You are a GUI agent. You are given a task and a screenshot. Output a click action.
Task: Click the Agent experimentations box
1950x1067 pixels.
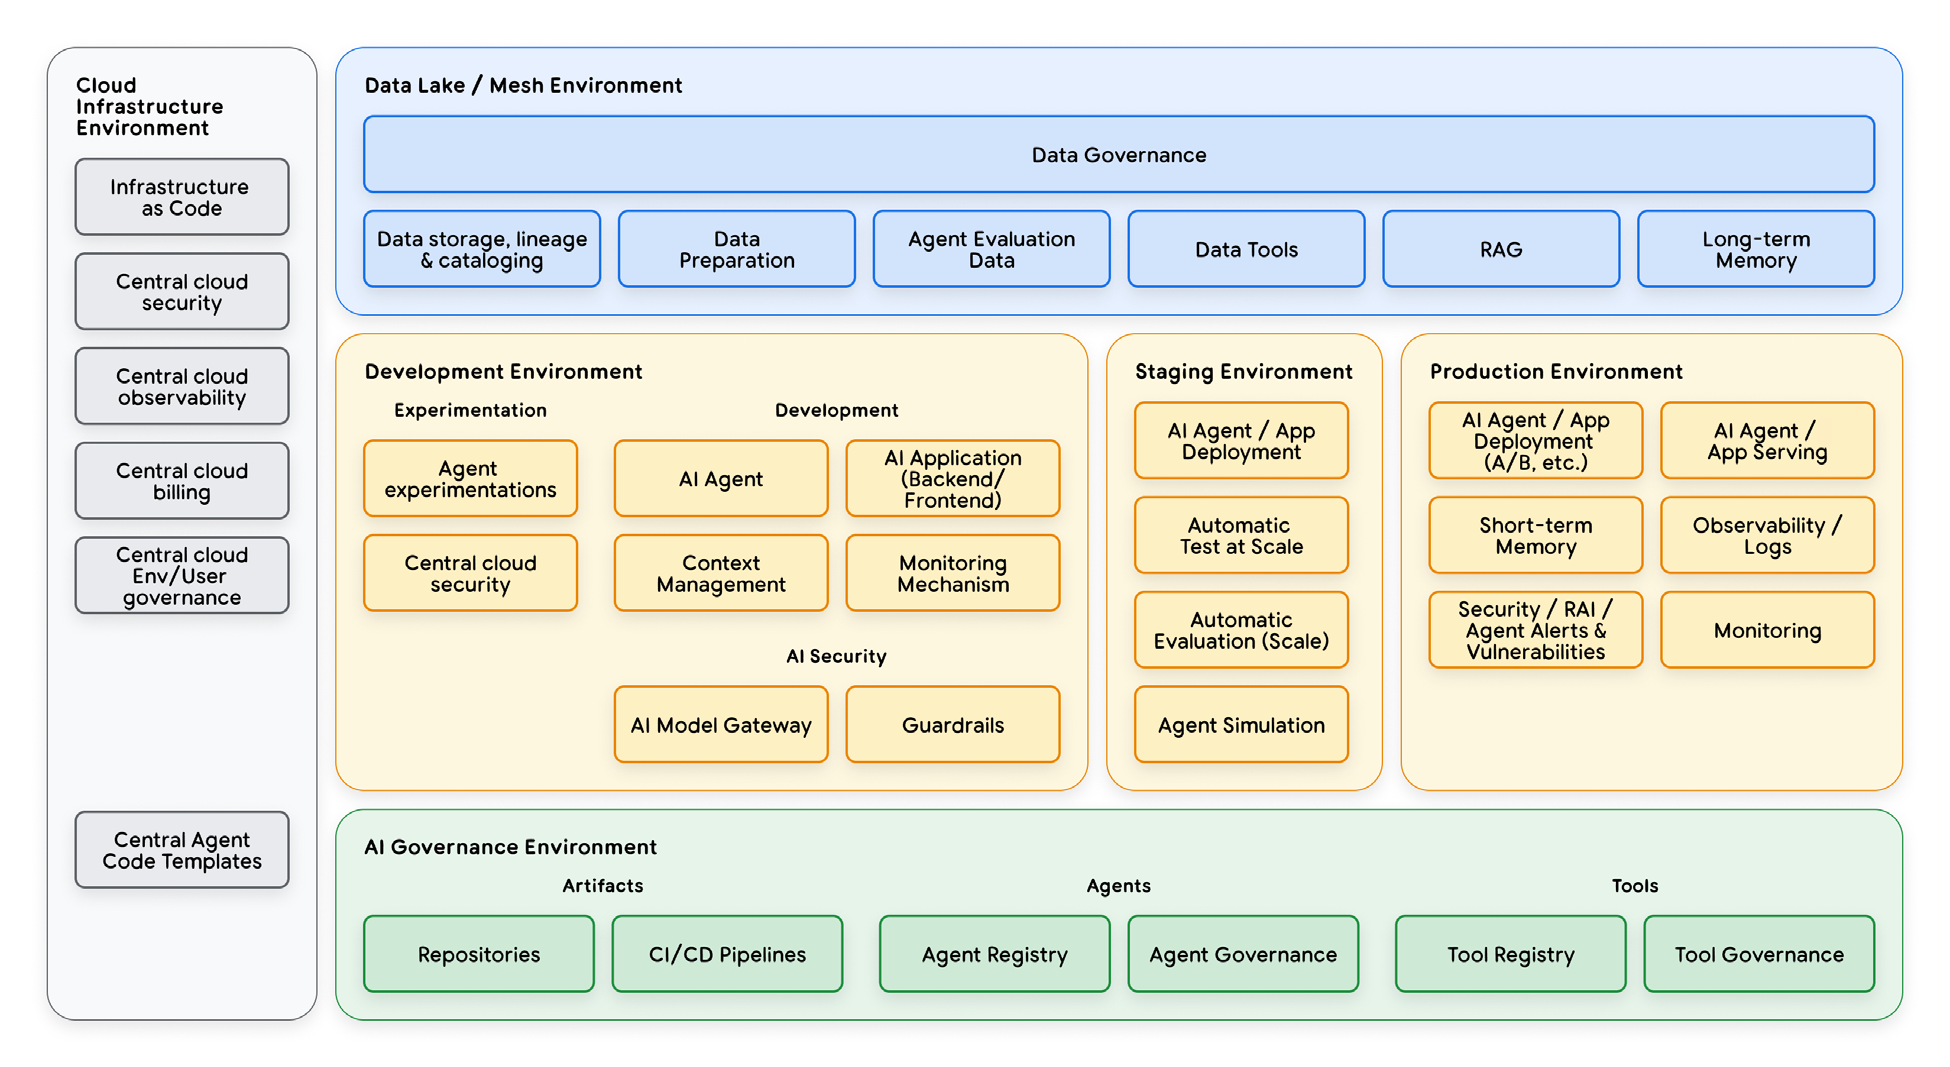click(470, 479)
